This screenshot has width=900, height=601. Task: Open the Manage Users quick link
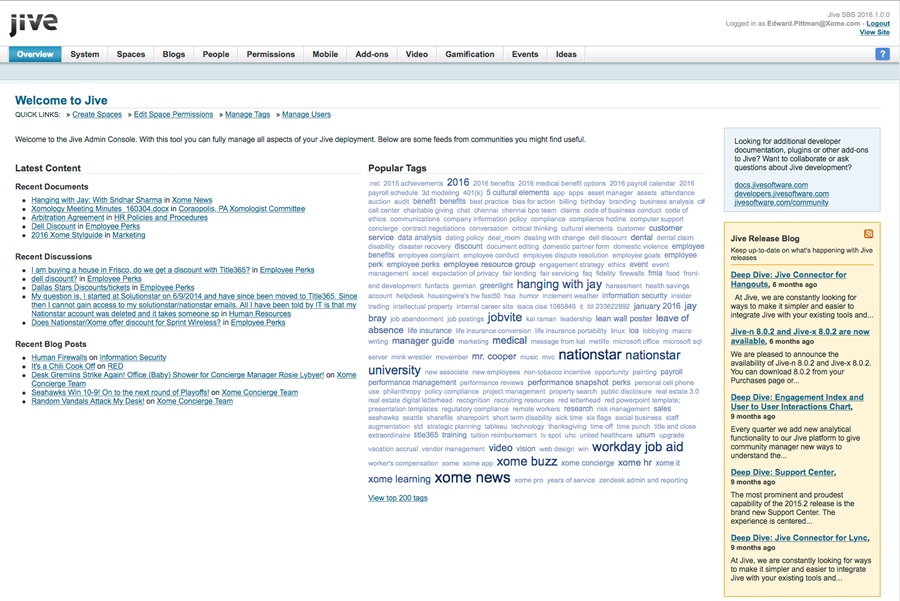pyautogui.click(x=307, y=114)
